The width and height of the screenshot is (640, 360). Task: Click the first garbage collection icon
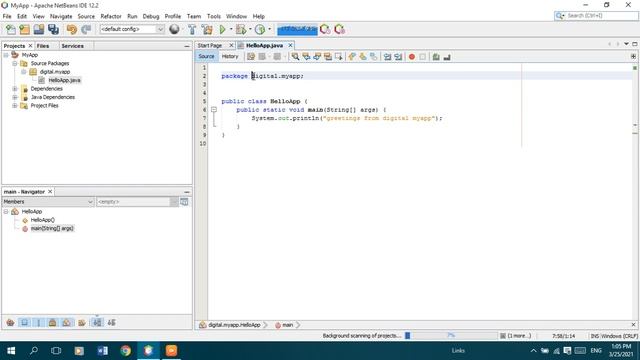325,29
